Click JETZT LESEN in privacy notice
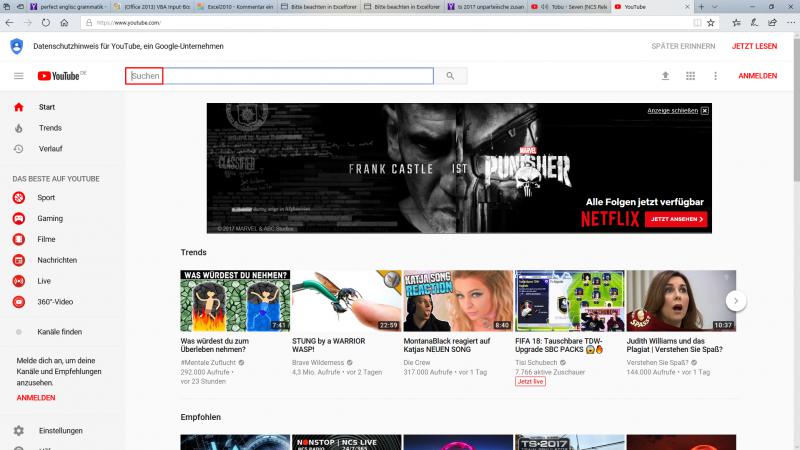The image size is (800, 450). coord(755,46)
